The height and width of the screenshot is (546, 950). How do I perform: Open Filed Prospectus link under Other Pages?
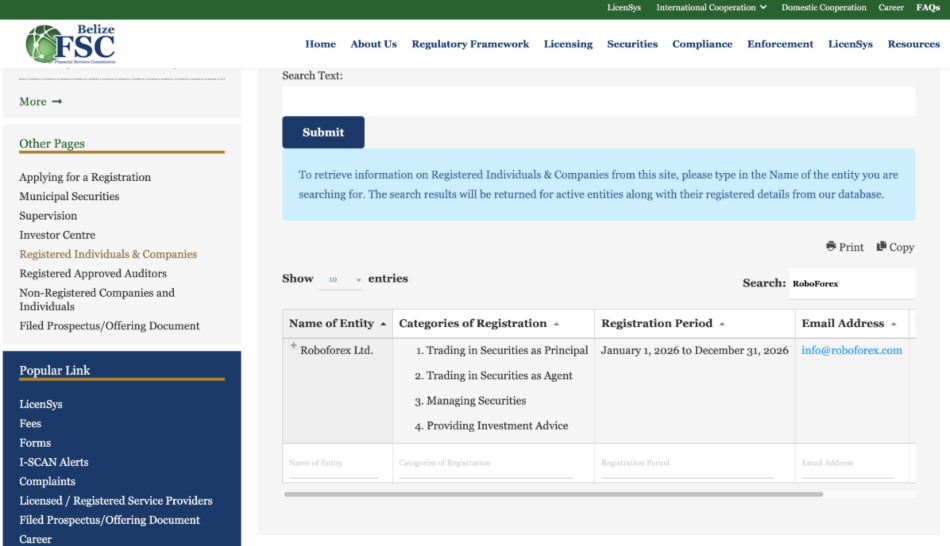(109, 326)
